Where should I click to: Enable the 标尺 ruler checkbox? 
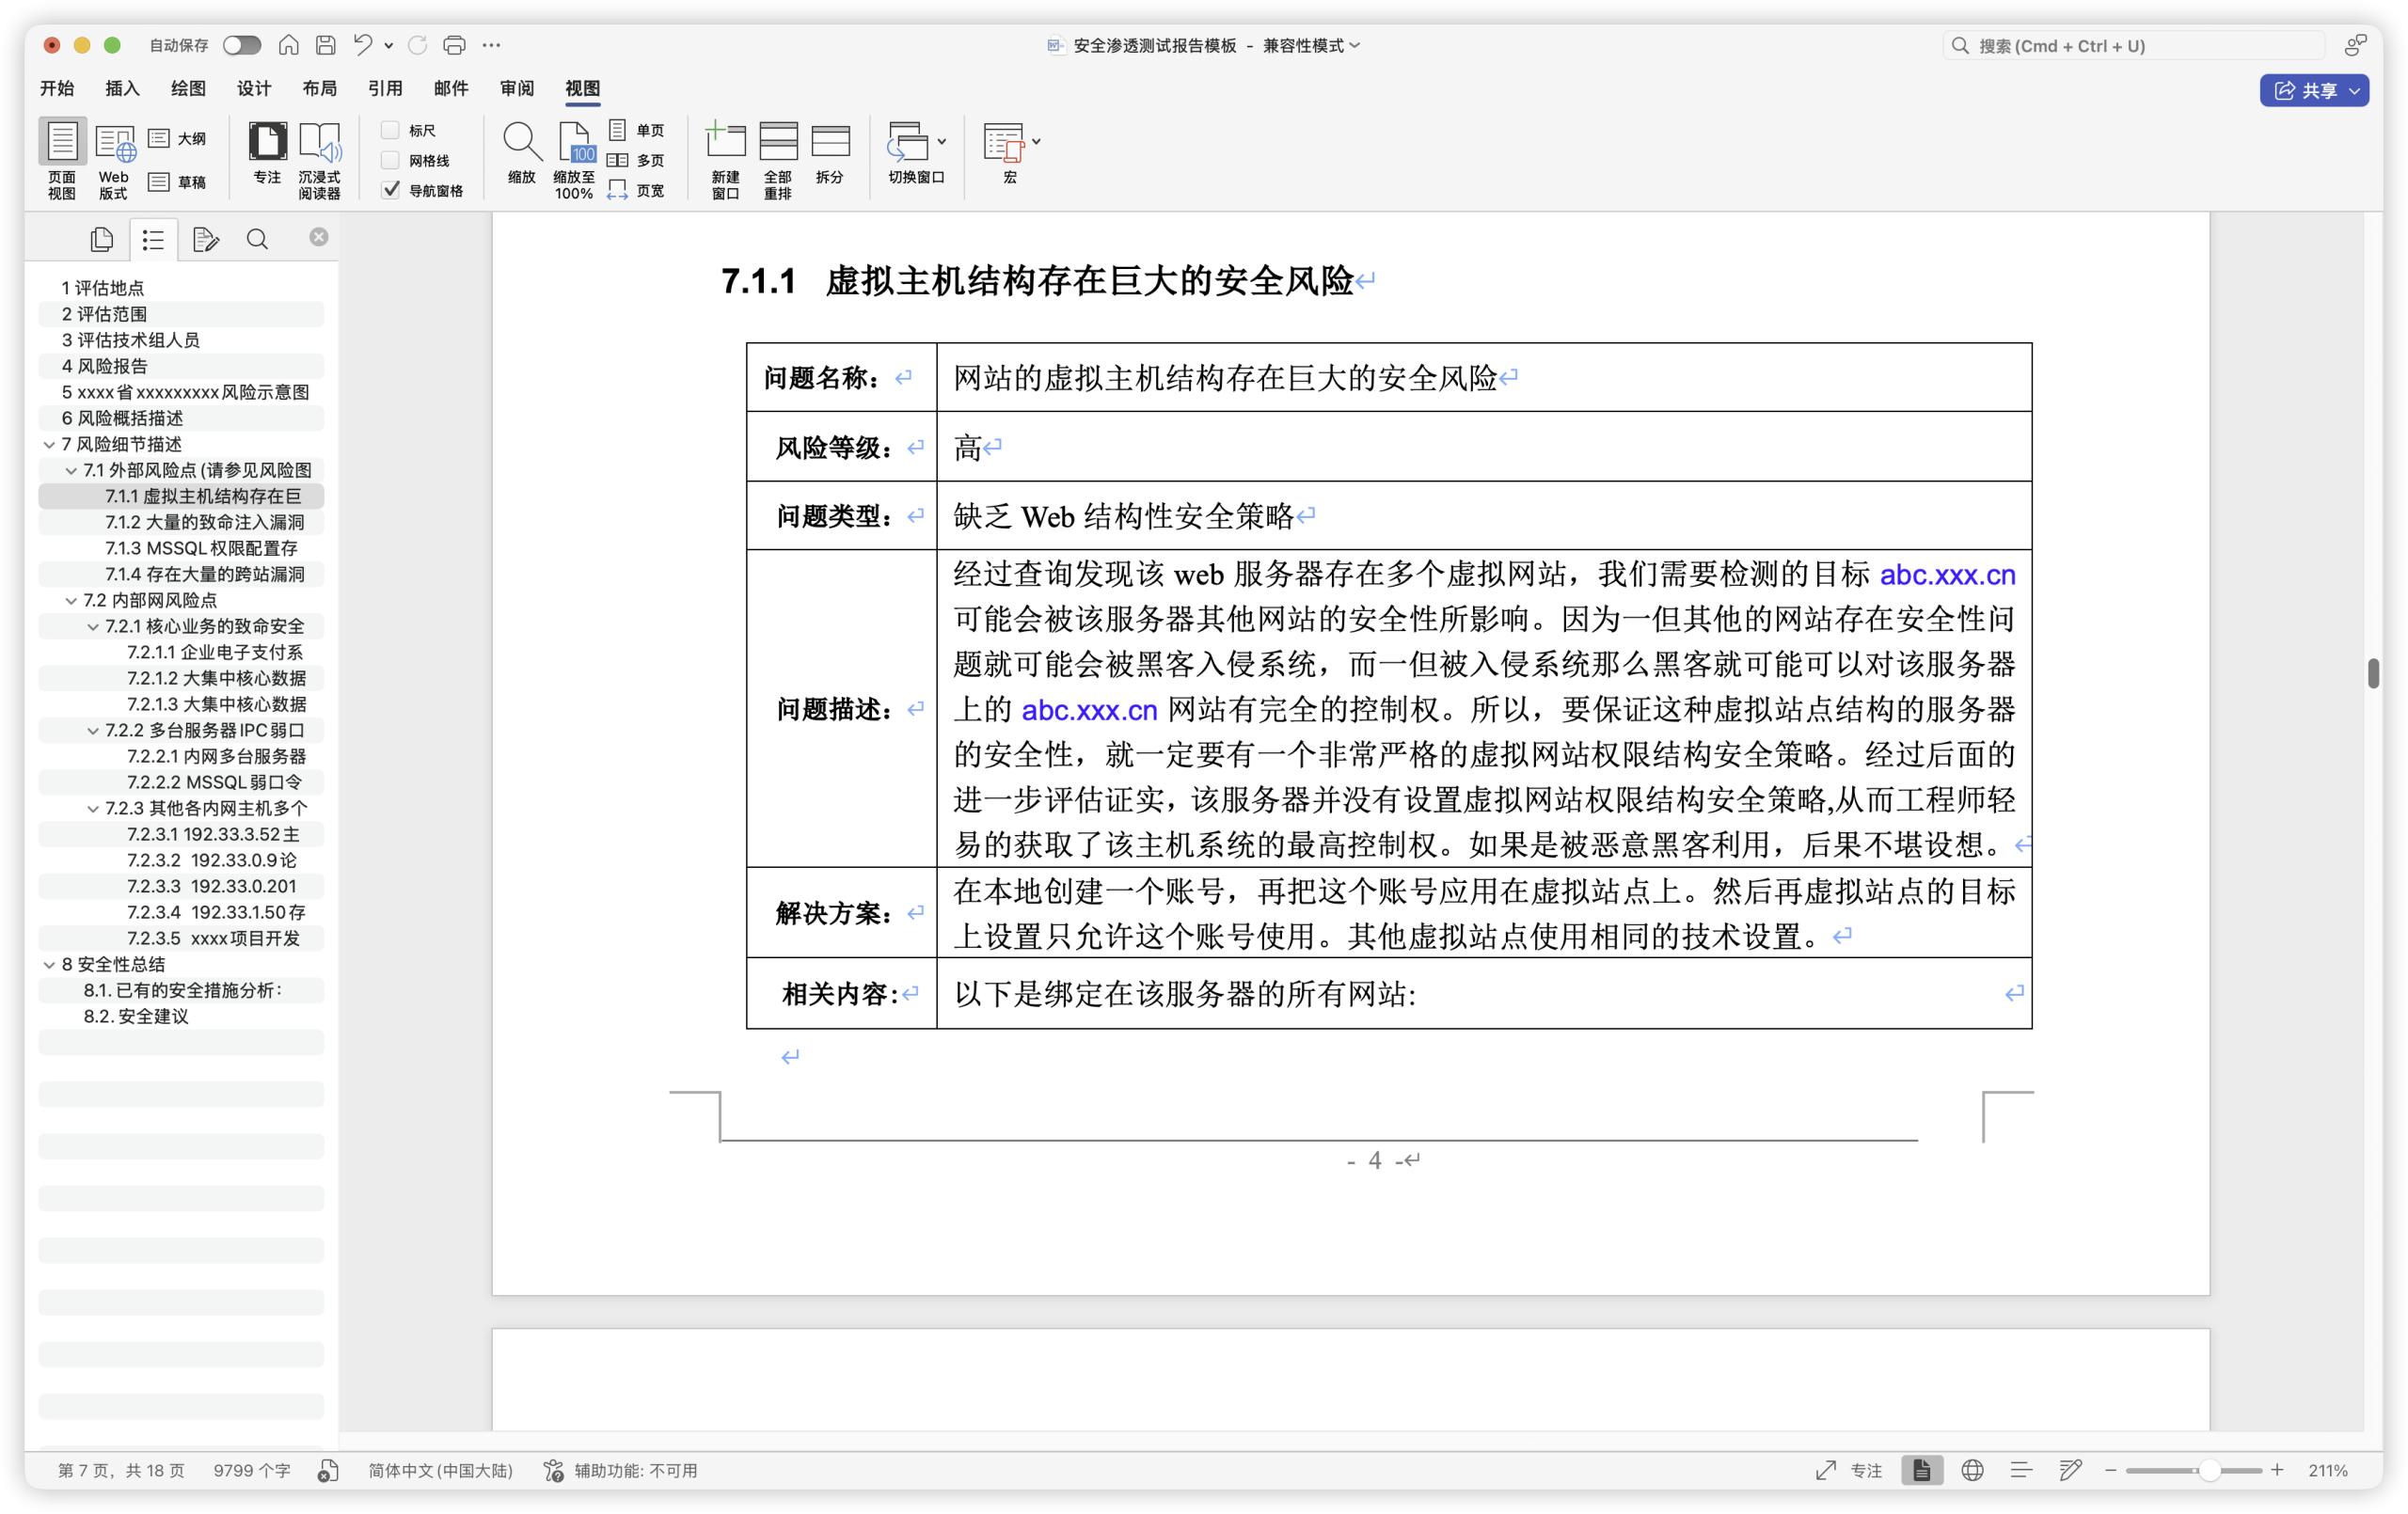pos(390,129)
